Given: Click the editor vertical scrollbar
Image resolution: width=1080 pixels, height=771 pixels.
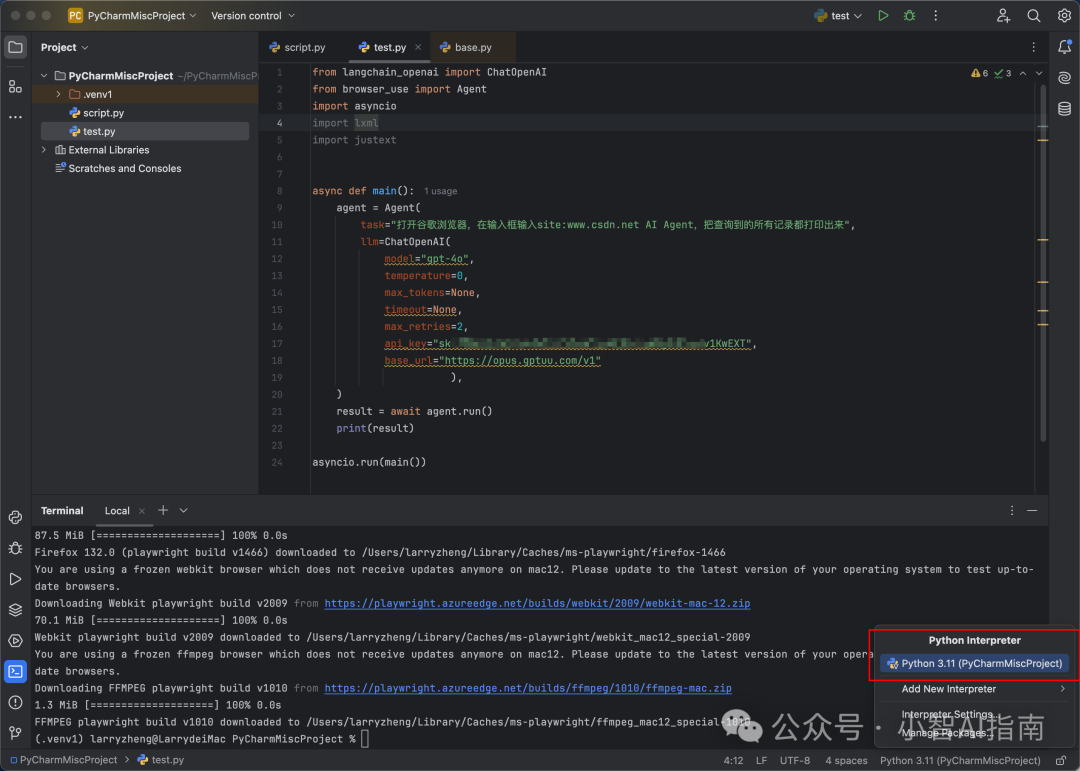Looking at the screenshot, I should 1044,260.
